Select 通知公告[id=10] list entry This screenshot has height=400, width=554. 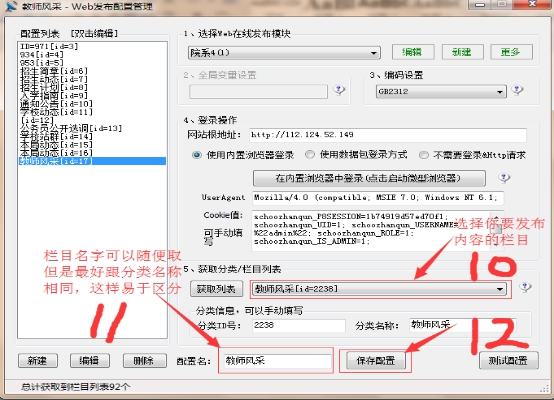[57, 104]
